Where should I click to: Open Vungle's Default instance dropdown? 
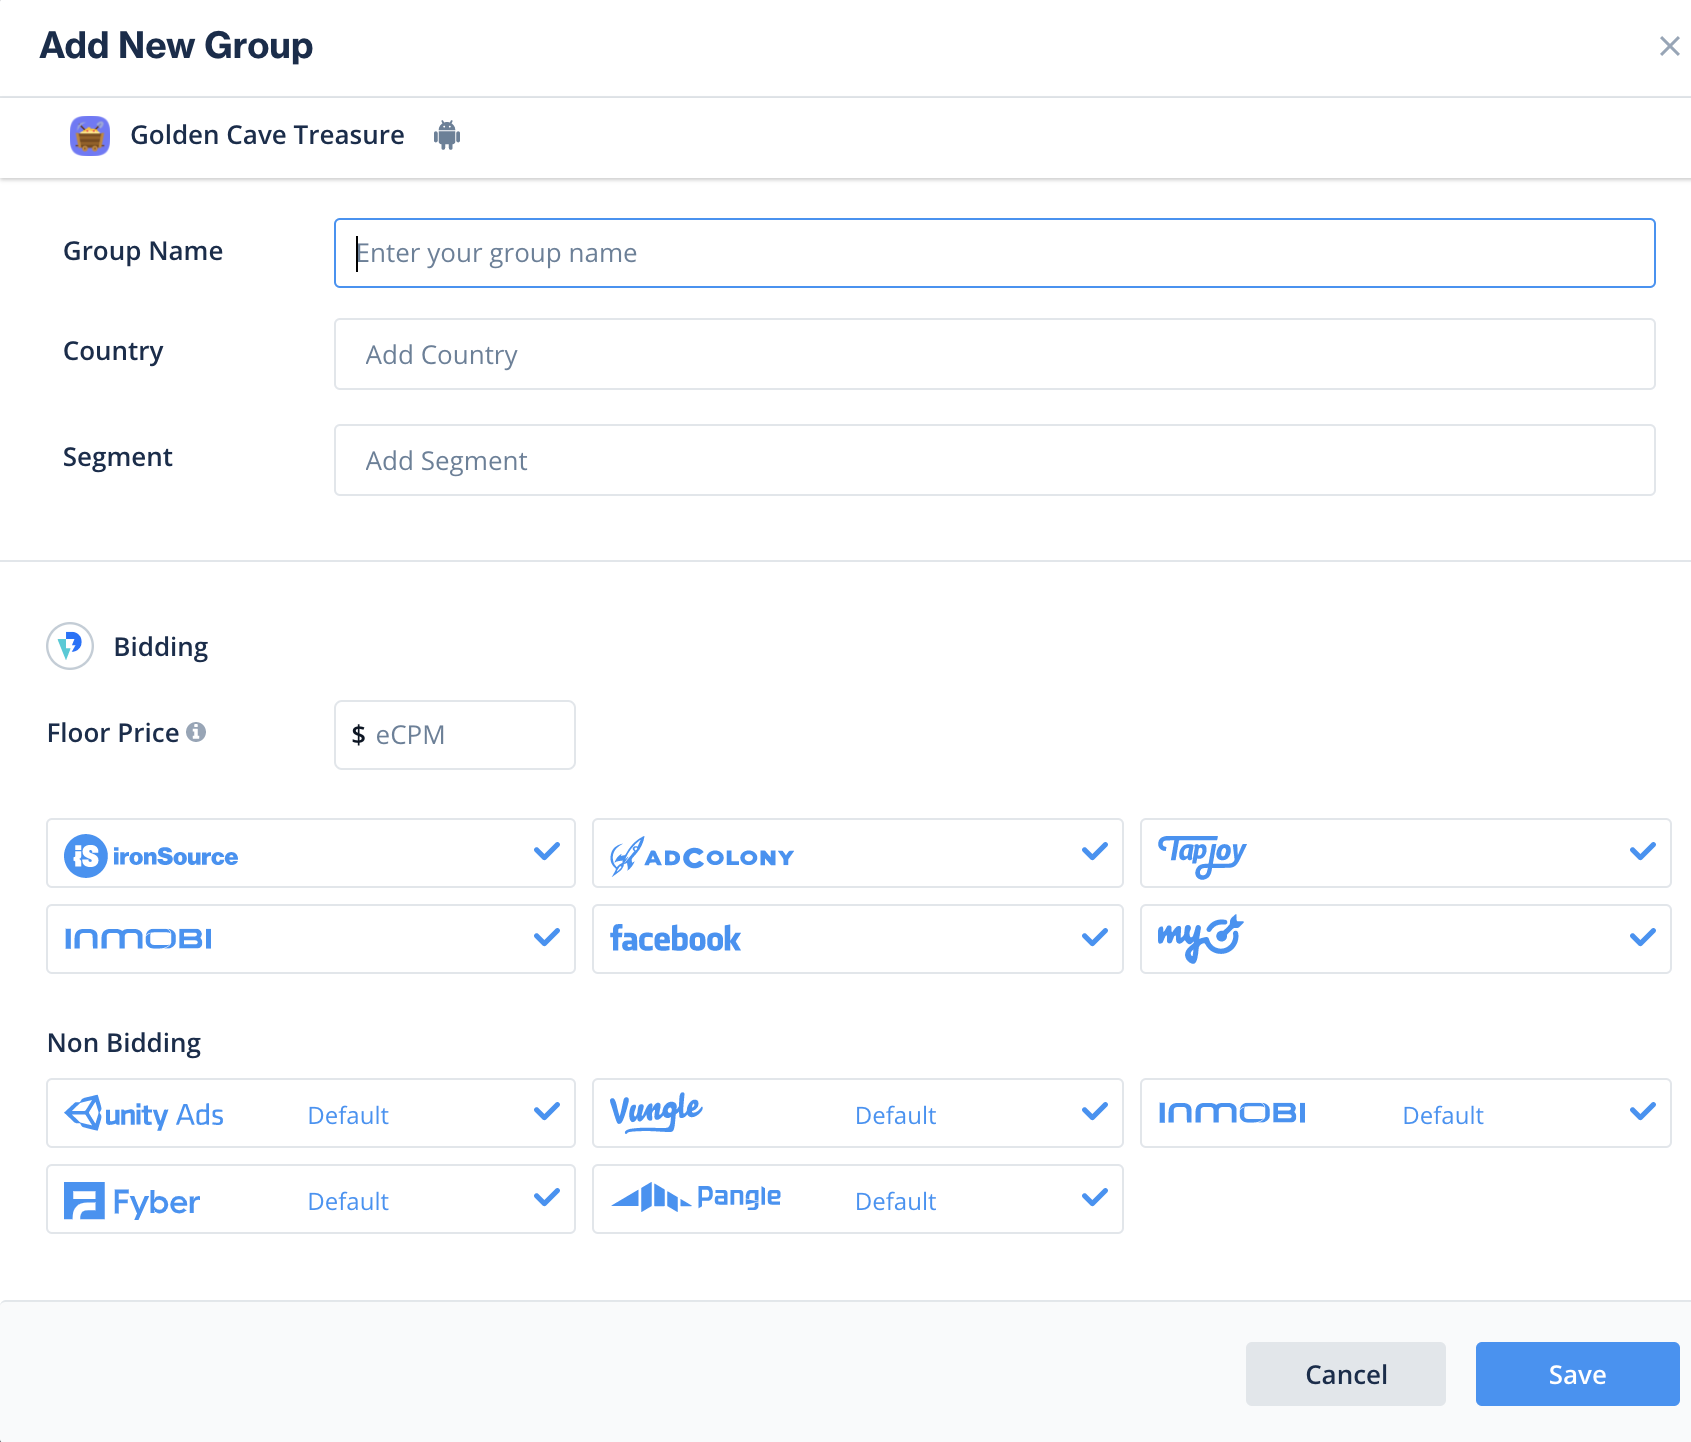895,1115
